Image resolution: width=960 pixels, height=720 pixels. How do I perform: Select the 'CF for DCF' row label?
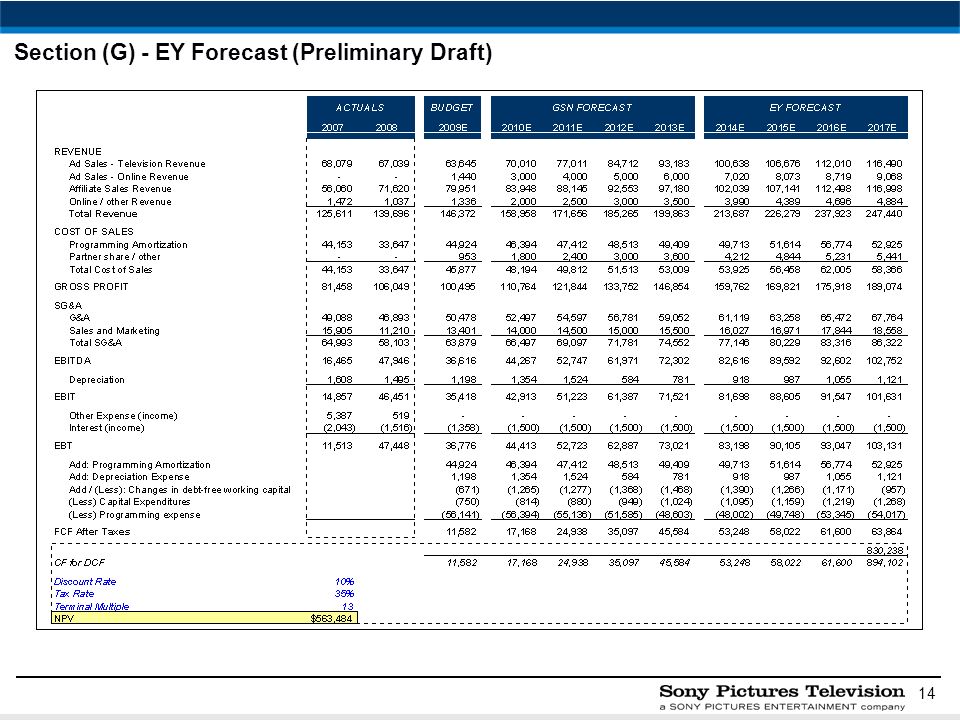pos(79,563)
